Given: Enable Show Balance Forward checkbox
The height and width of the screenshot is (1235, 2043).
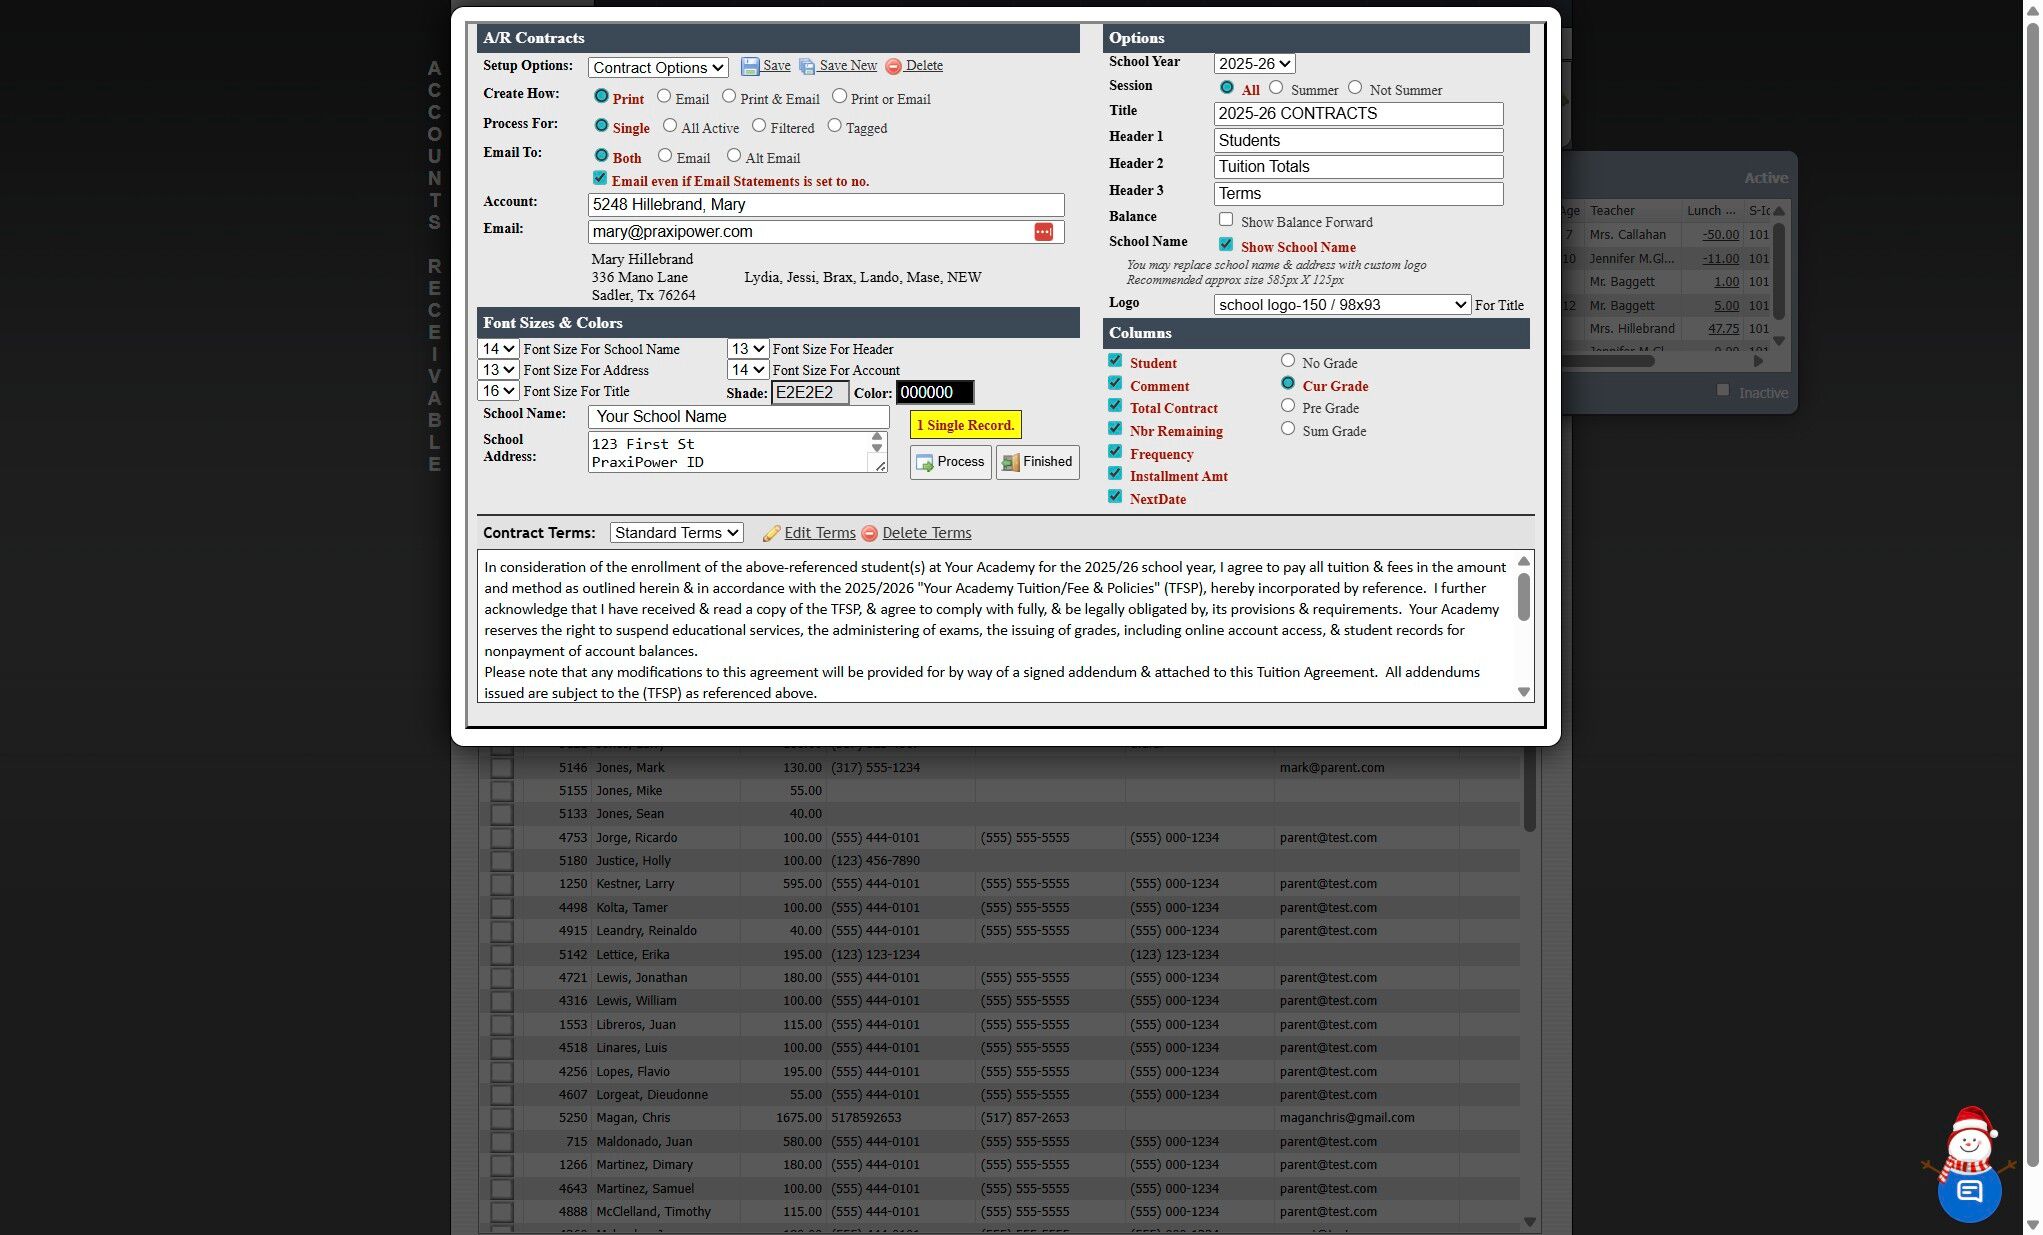Looking at the screenshot, I should point(1225,220).
